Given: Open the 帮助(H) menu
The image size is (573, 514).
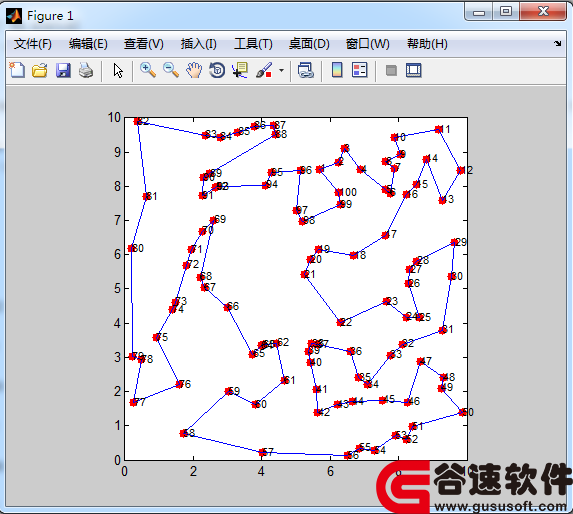Looking at the screenshot, I should click(427, 44).
